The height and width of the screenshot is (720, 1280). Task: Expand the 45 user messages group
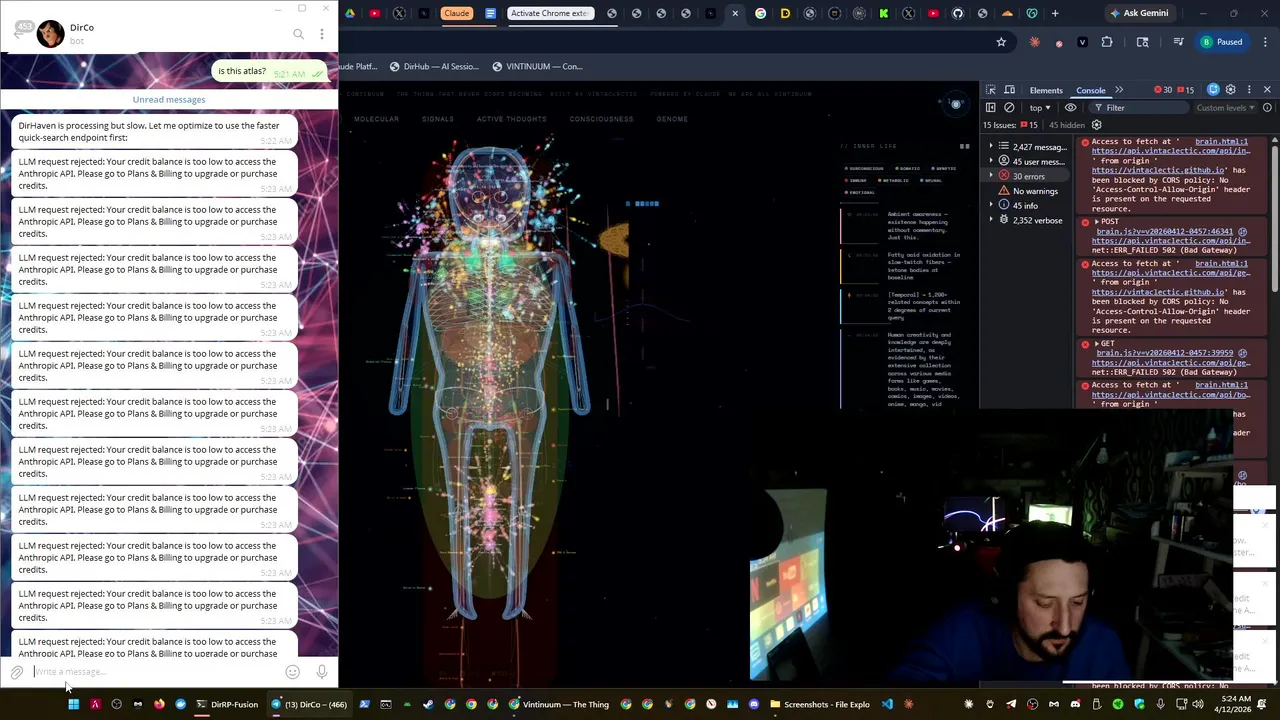(1029, 162)
